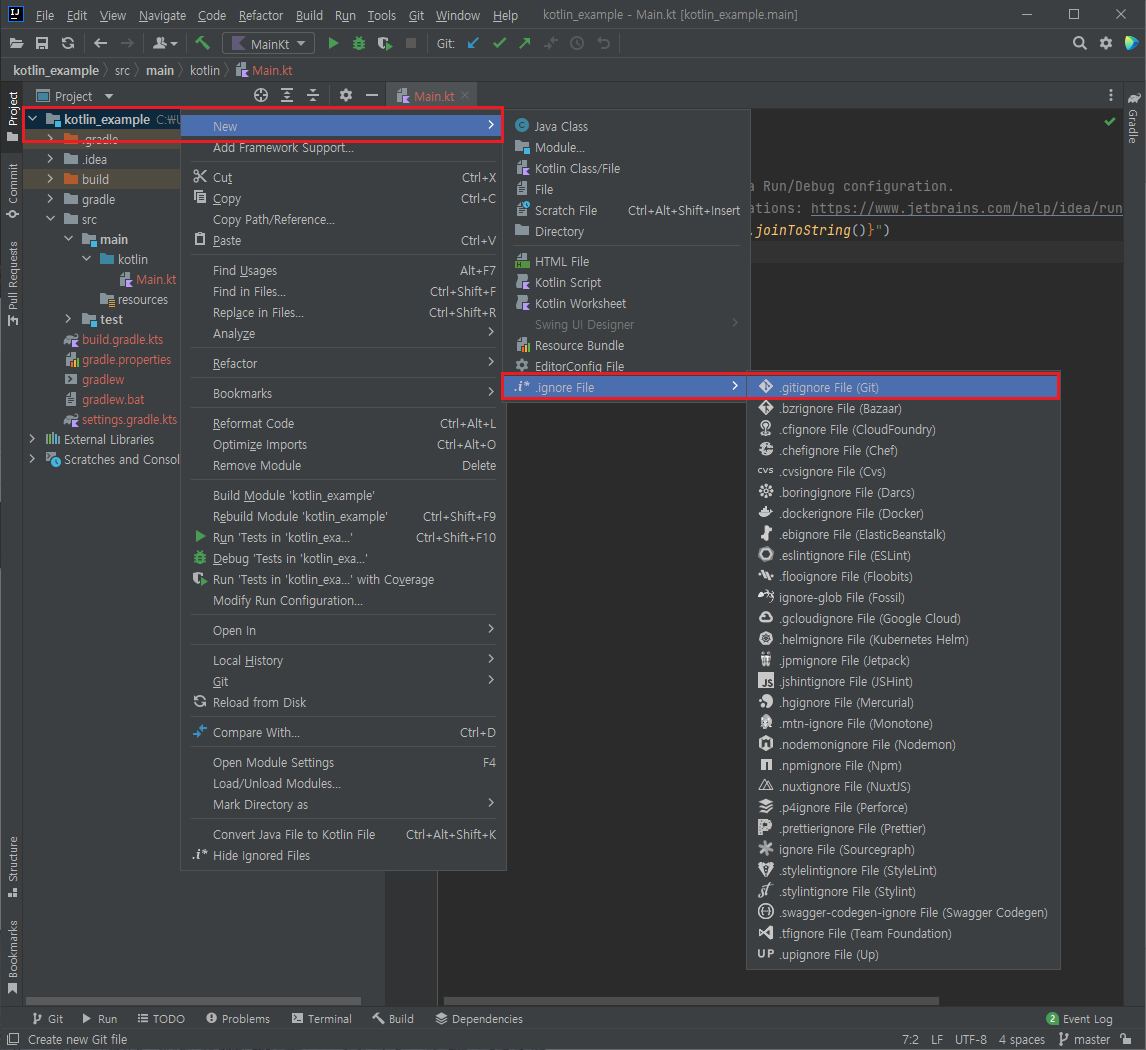Open the Refactor submenu in context menu
1146x1050 pixels.
pos(344,363)
